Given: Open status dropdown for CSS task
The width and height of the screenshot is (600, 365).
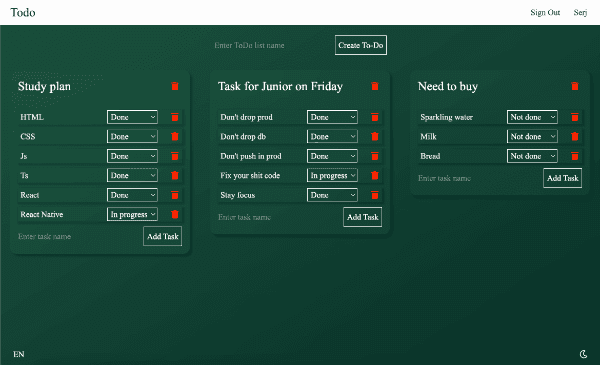Looking at the screenshot, I should (x=132, y=136).
